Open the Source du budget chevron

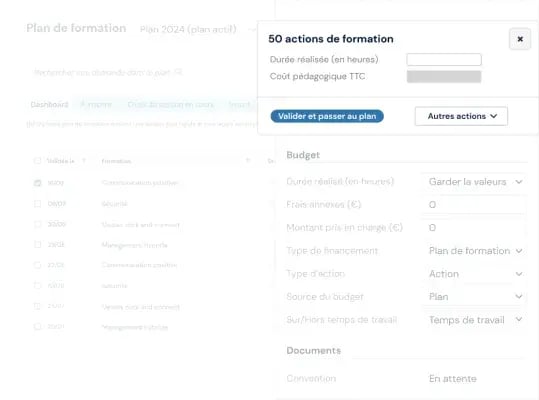[519, 297]
